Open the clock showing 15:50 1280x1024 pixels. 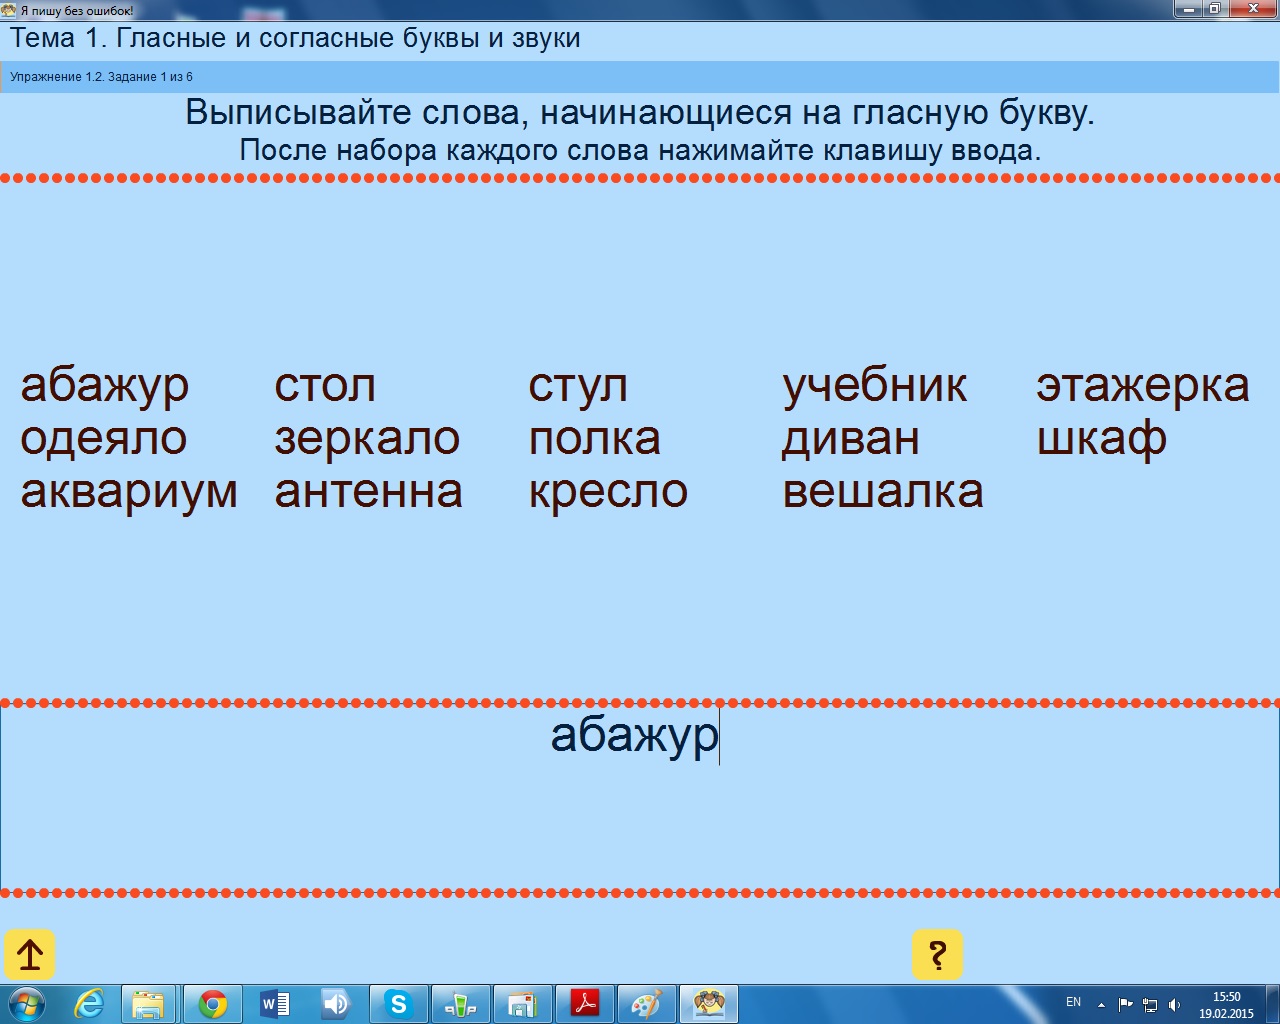(1226, 1005)
